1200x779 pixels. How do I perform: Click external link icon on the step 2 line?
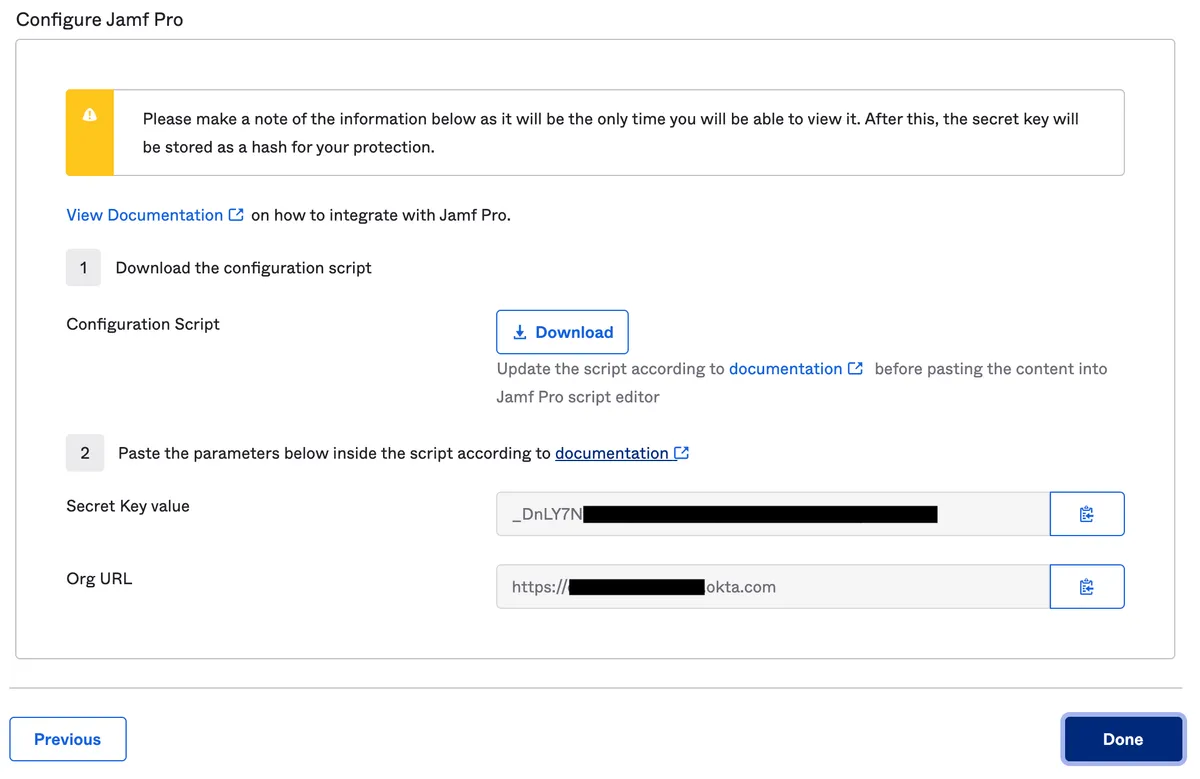(682, 453)
